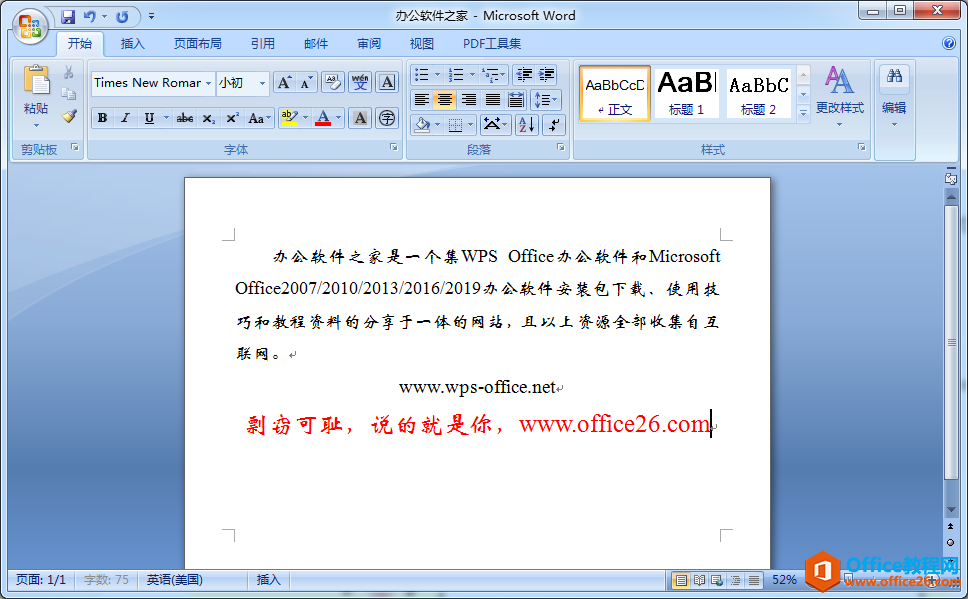Cut the selected text
The image size is (968, 599).
(x=69, y=73)
